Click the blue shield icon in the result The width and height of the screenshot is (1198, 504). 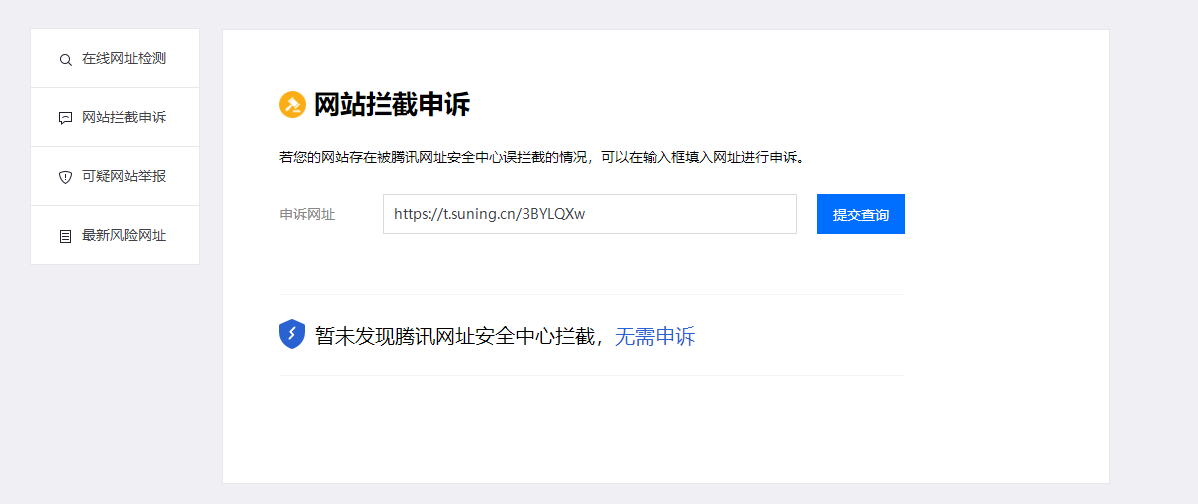[x=292, y=334]
